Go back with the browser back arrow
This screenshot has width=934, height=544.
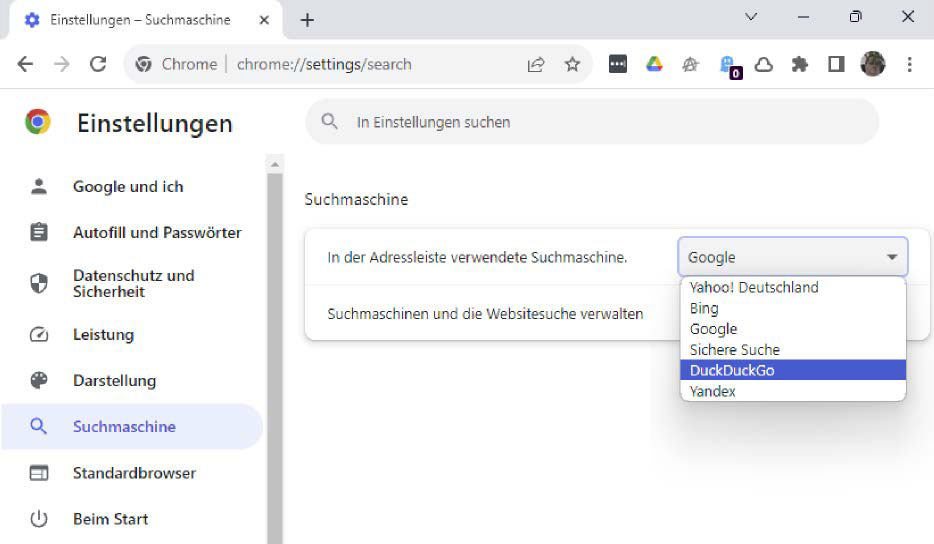25,64
